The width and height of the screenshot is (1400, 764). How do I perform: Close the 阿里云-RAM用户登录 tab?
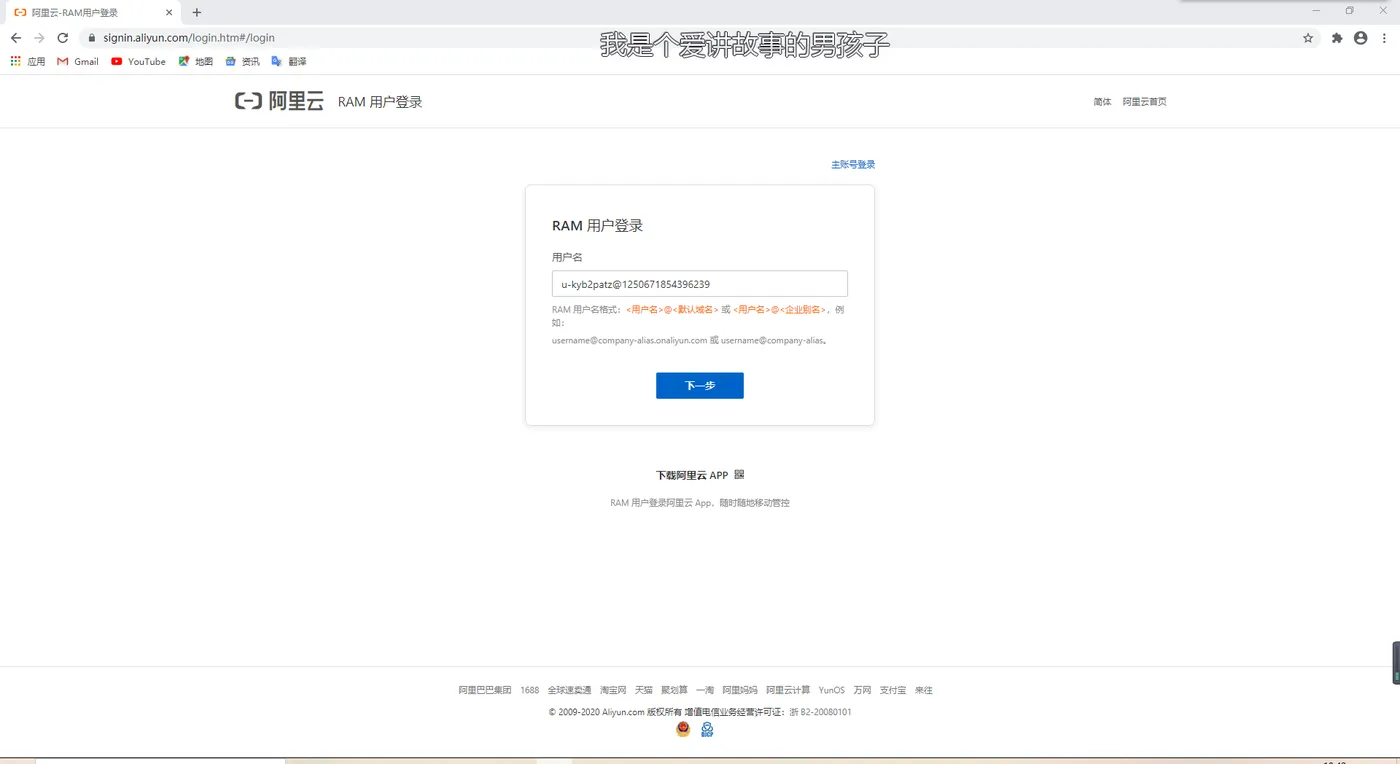click(169, 13)
